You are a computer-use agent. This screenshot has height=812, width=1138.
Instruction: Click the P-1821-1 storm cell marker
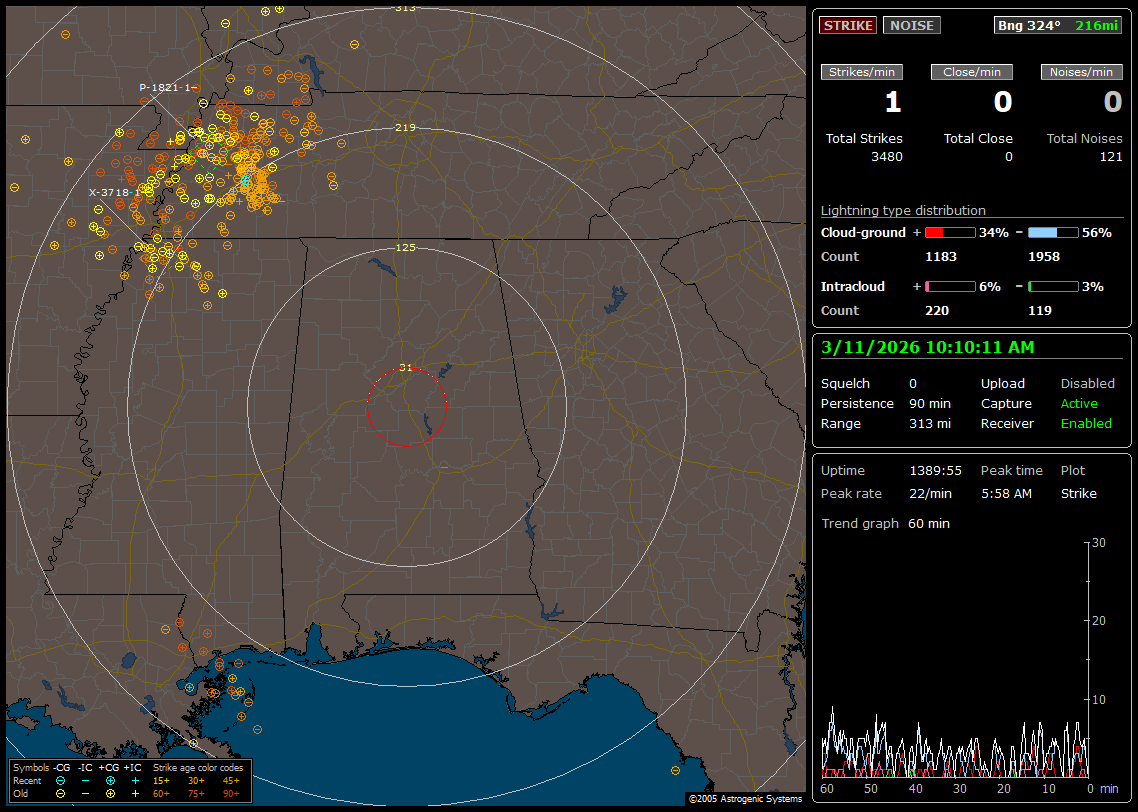point(166,88)
